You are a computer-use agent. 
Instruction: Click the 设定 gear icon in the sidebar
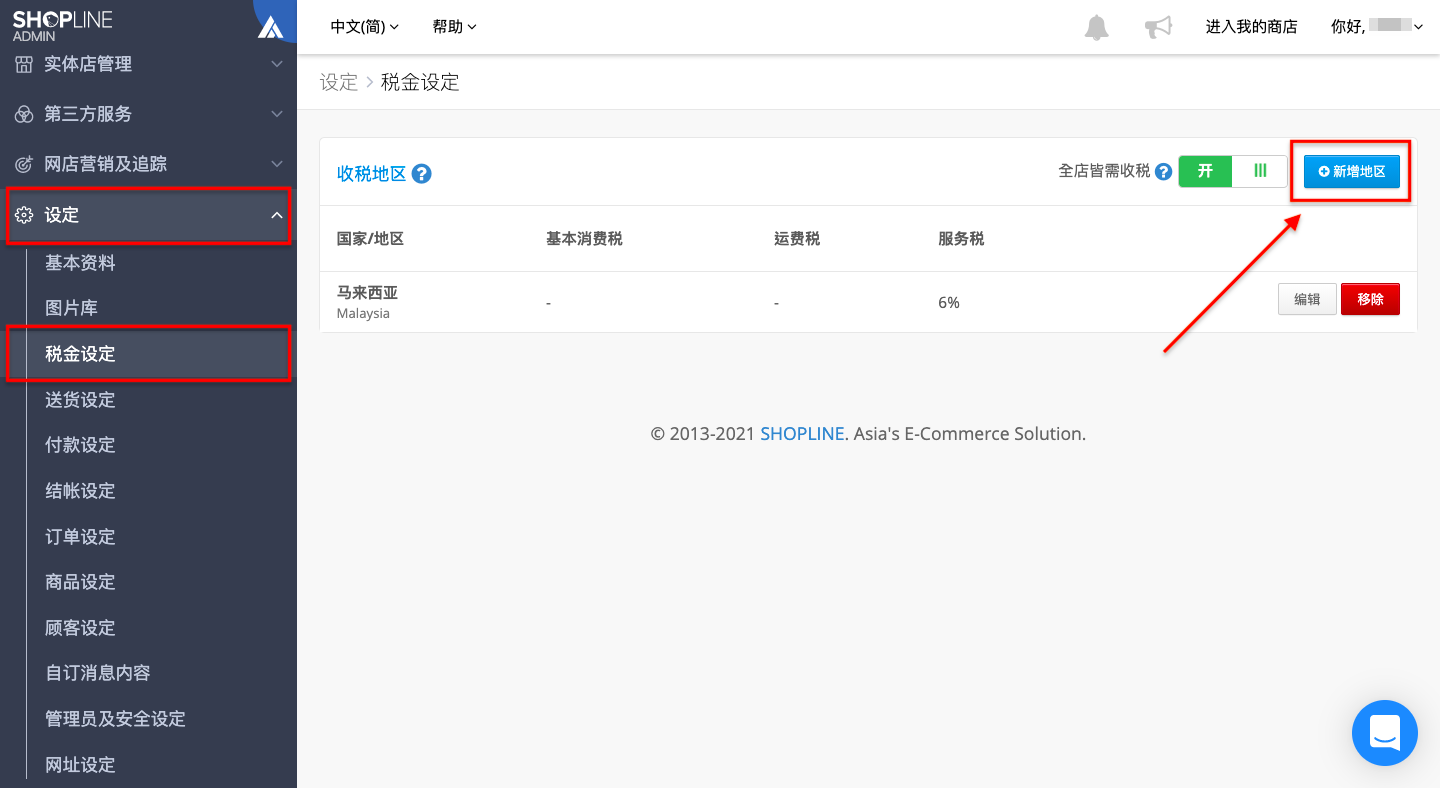(24, 215)
